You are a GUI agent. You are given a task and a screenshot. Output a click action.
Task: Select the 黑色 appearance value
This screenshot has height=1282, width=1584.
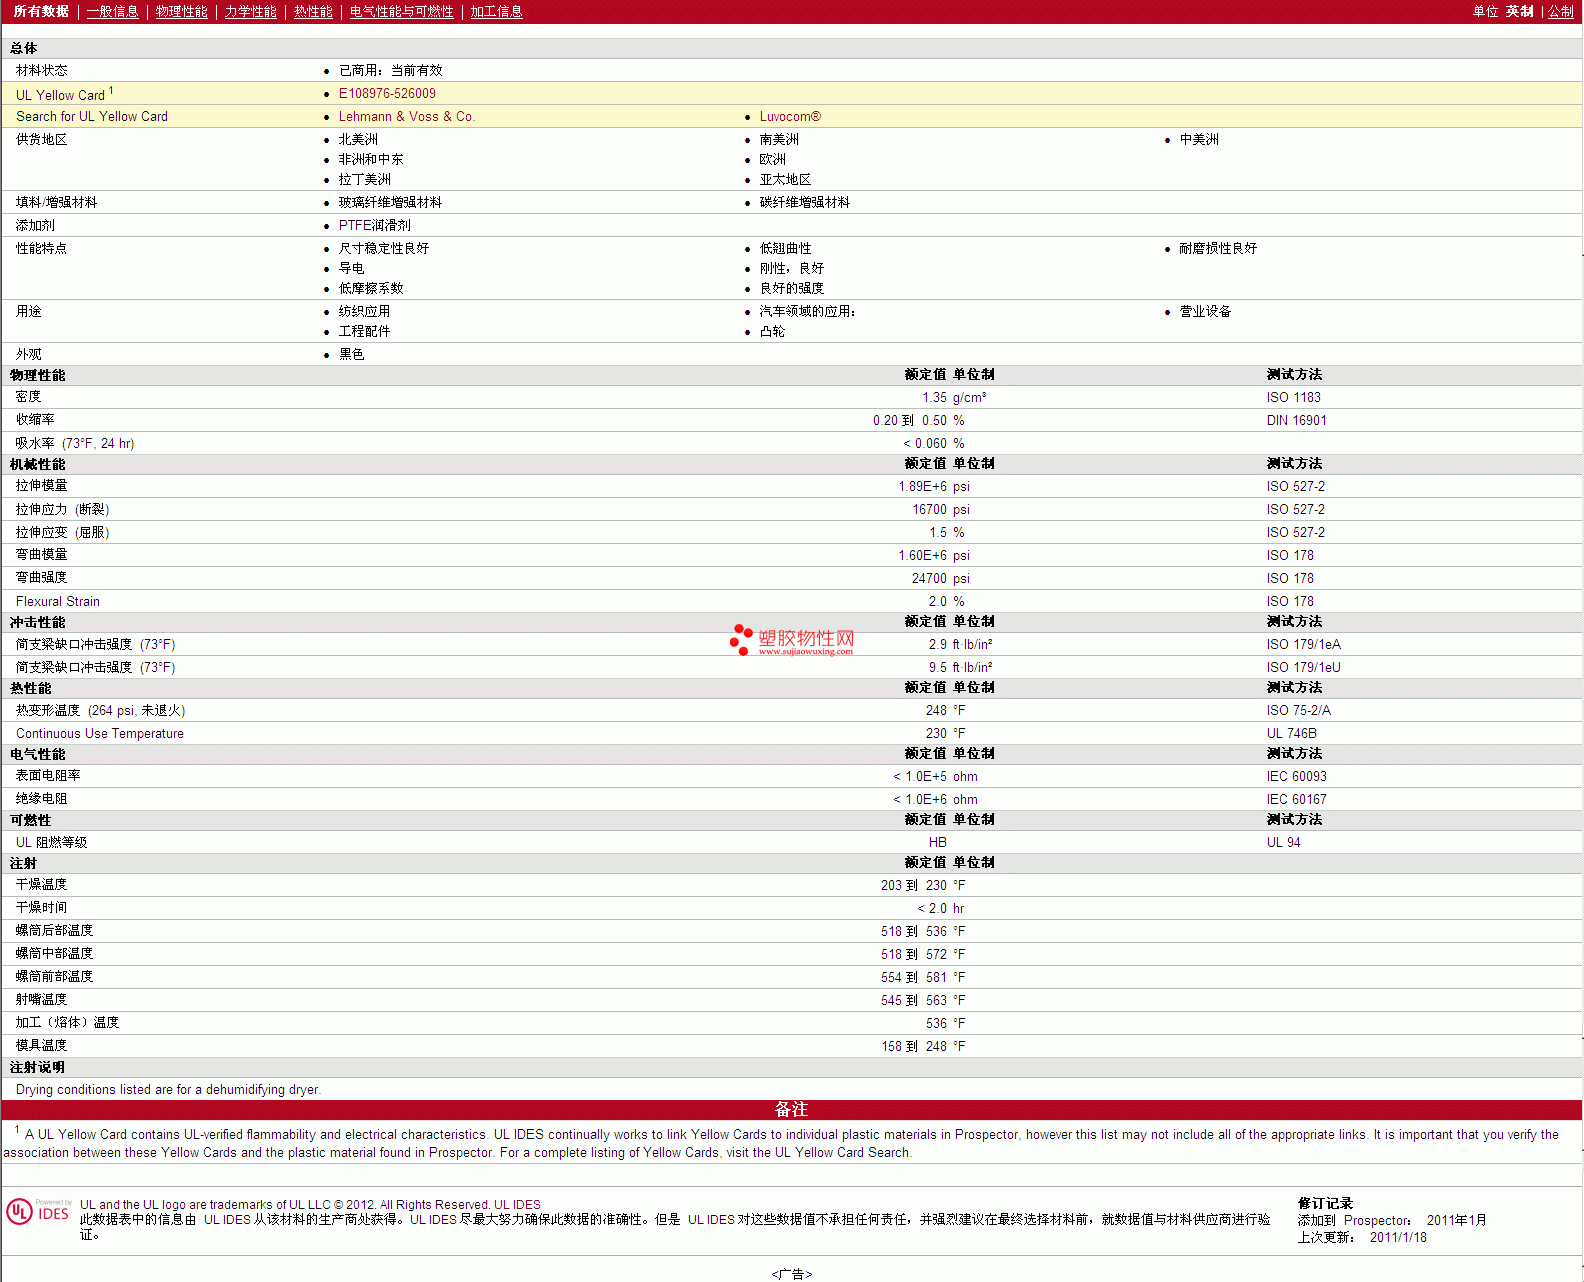(x=351, y=354)
